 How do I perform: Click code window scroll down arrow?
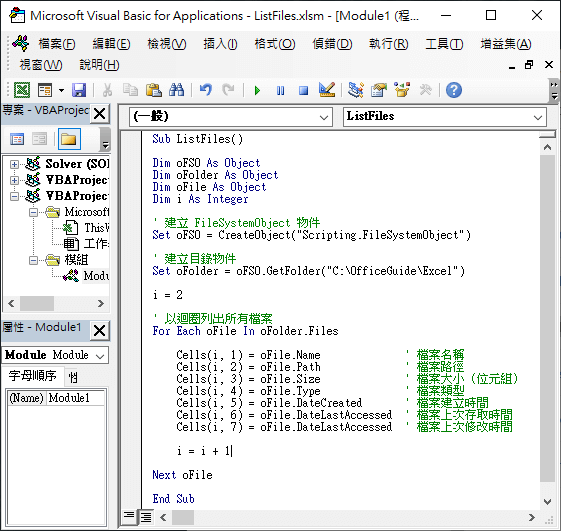tap(547, 501)
